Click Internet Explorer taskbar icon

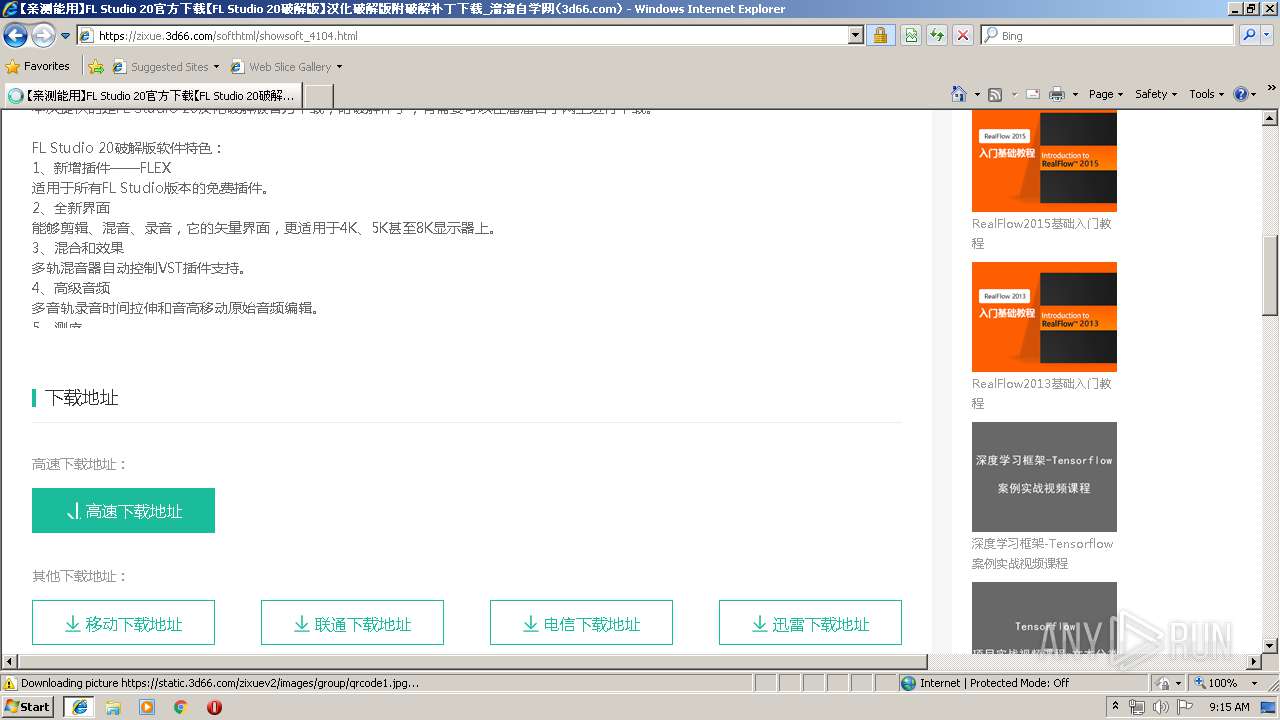pos(79,707)
